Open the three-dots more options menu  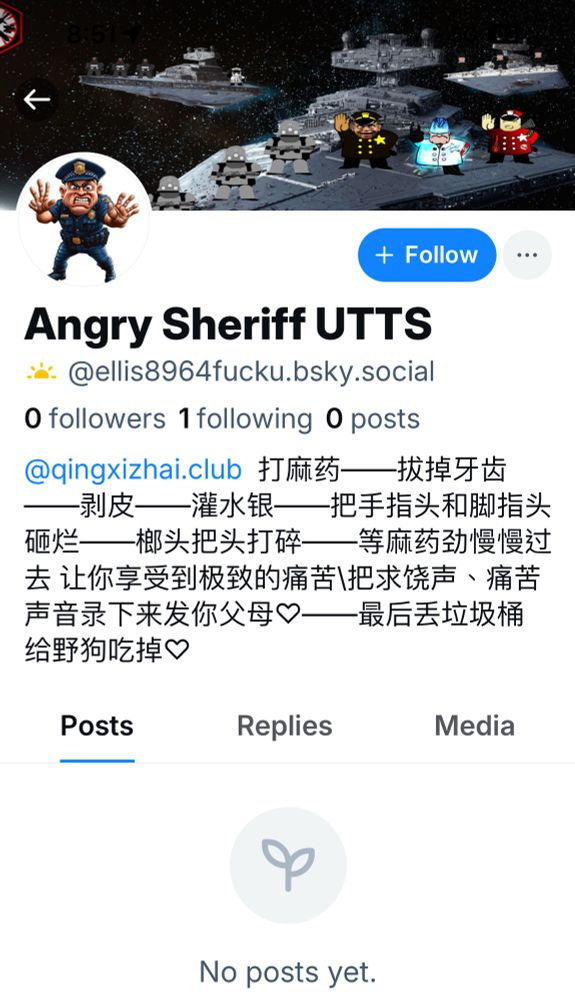527,255
